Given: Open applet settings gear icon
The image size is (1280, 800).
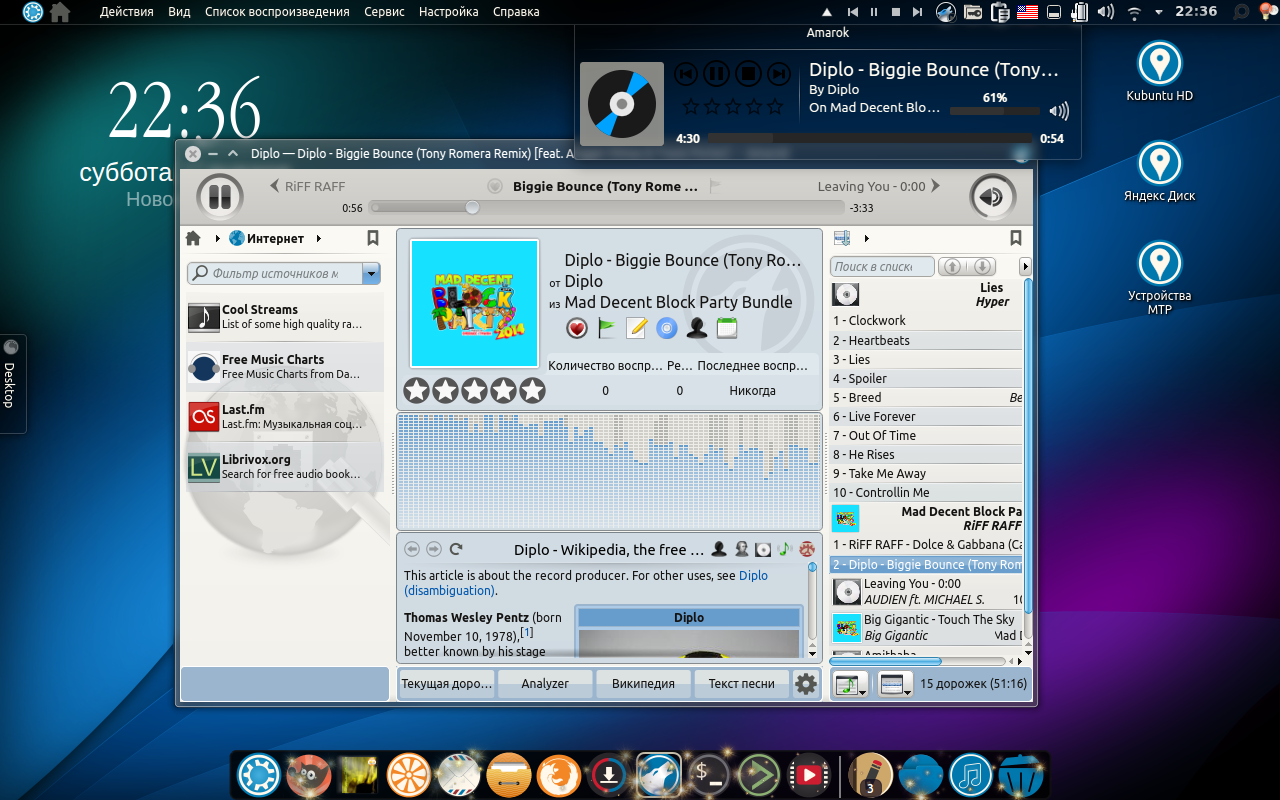Looking at the screenshot, I should pyautogui.click(x=806, y=684).
